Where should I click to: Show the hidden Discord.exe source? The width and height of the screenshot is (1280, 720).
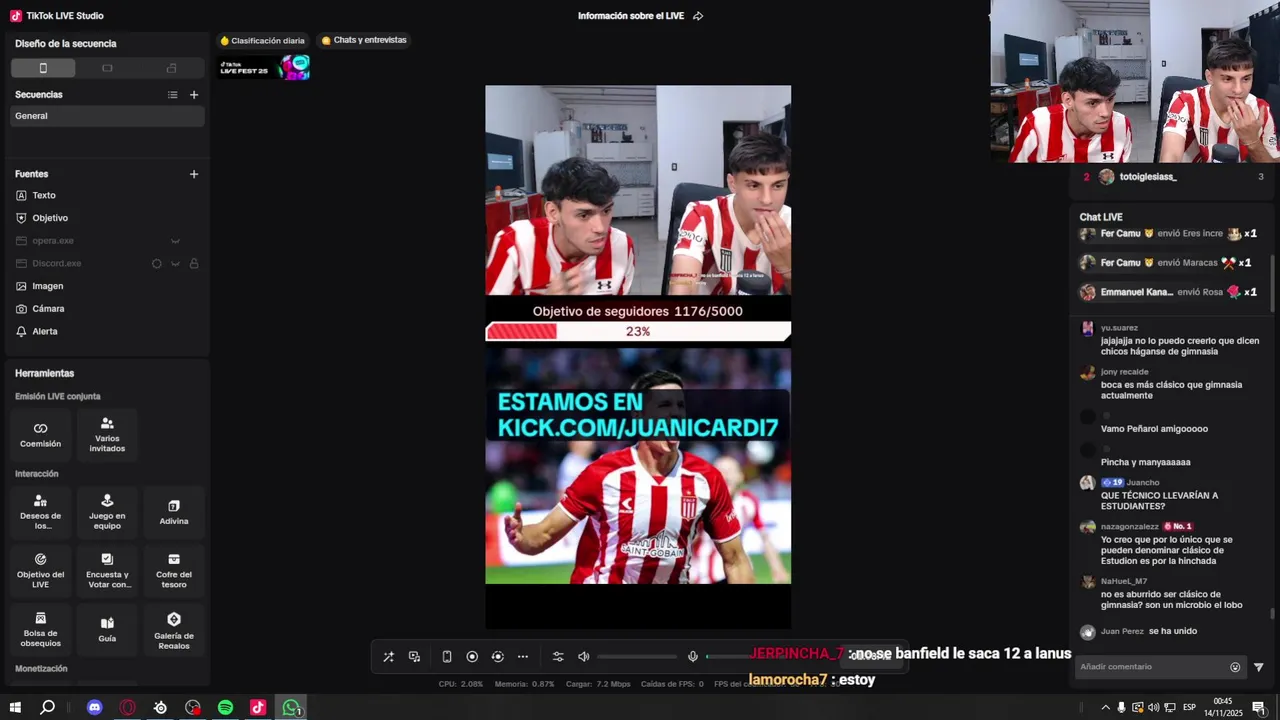point(175,264)
